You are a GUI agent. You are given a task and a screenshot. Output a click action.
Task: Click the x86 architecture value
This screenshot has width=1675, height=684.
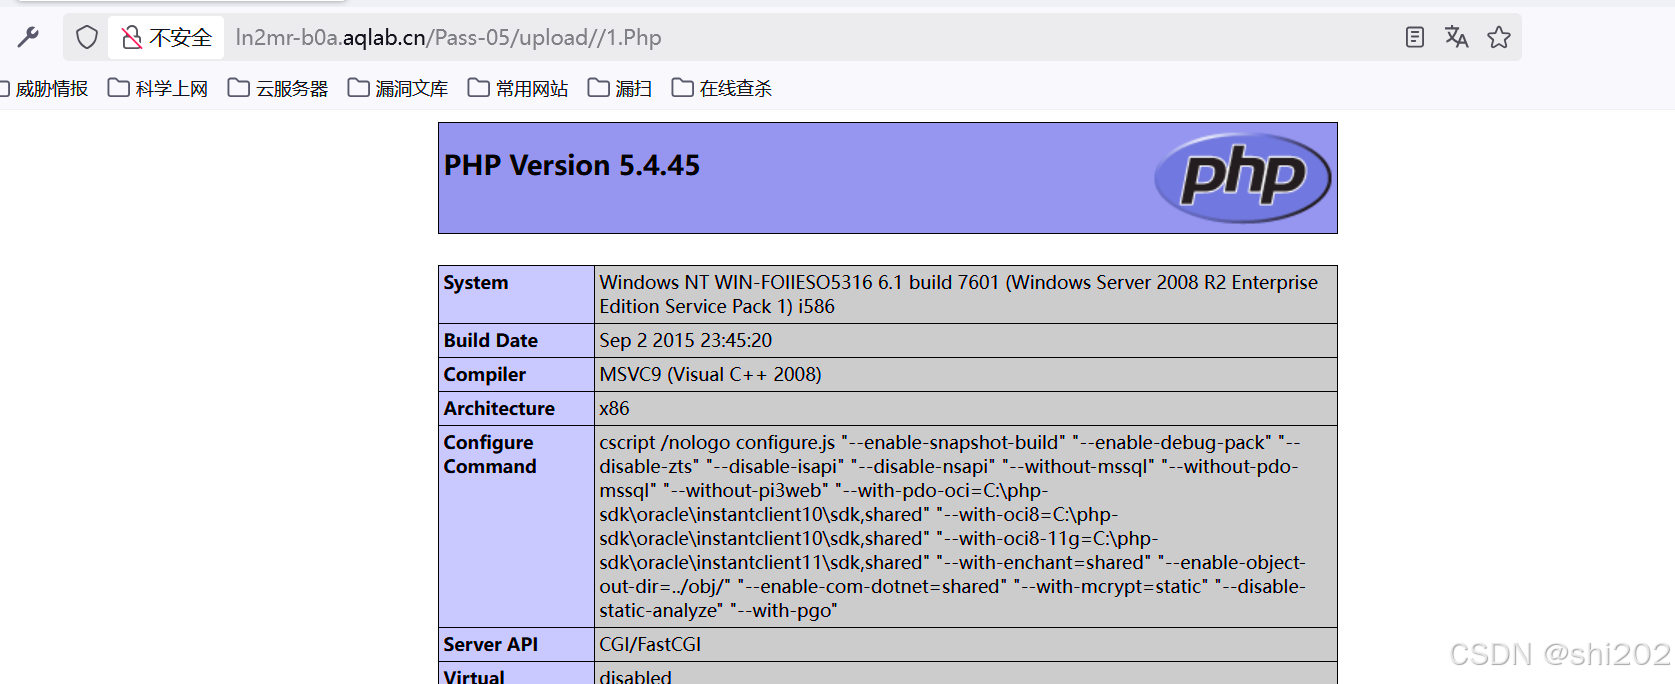615,409
